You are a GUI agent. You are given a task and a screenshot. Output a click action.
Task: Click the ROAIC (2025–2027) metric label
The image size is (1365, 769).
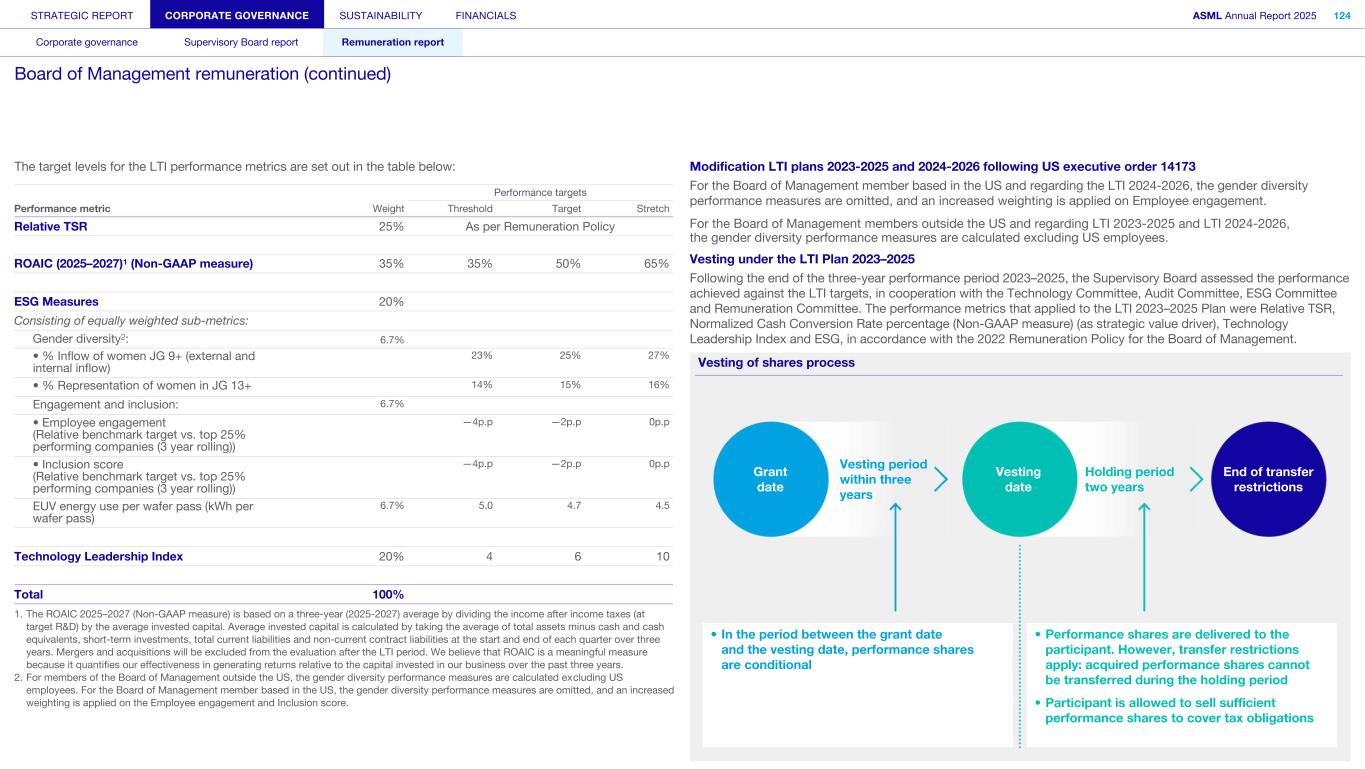click(x=133, y=264)
